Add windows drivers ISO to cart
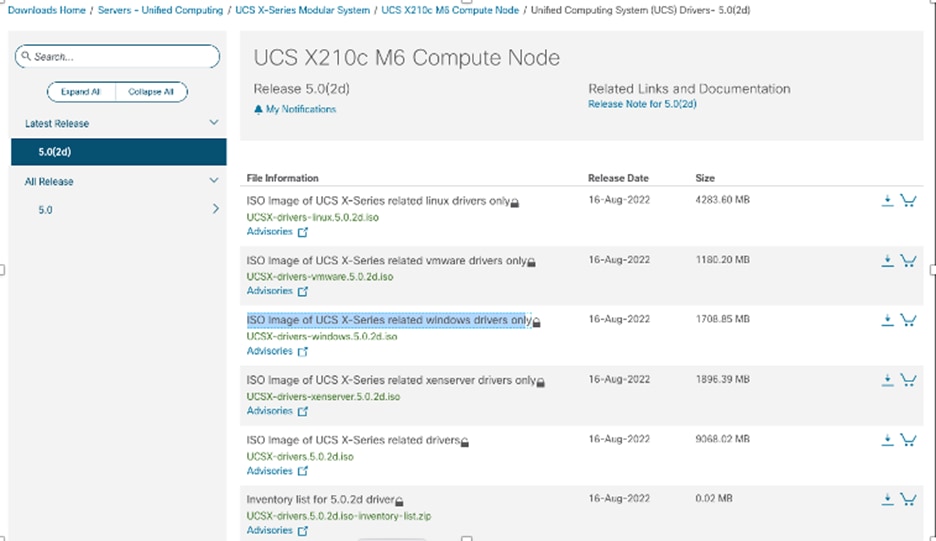This screenshot has width=936, height=541. pyautogui.click(x=908, y=320)
